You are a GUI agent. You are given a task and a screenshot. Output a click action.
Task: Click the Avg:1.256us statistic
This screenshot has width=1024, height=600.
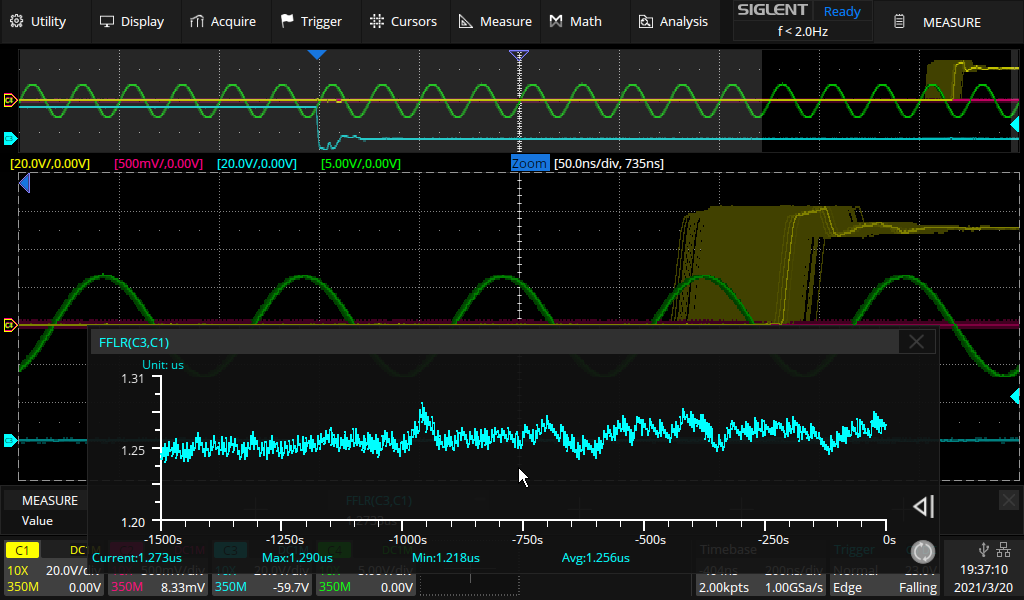pyautogui.click(x=596, y=558)
